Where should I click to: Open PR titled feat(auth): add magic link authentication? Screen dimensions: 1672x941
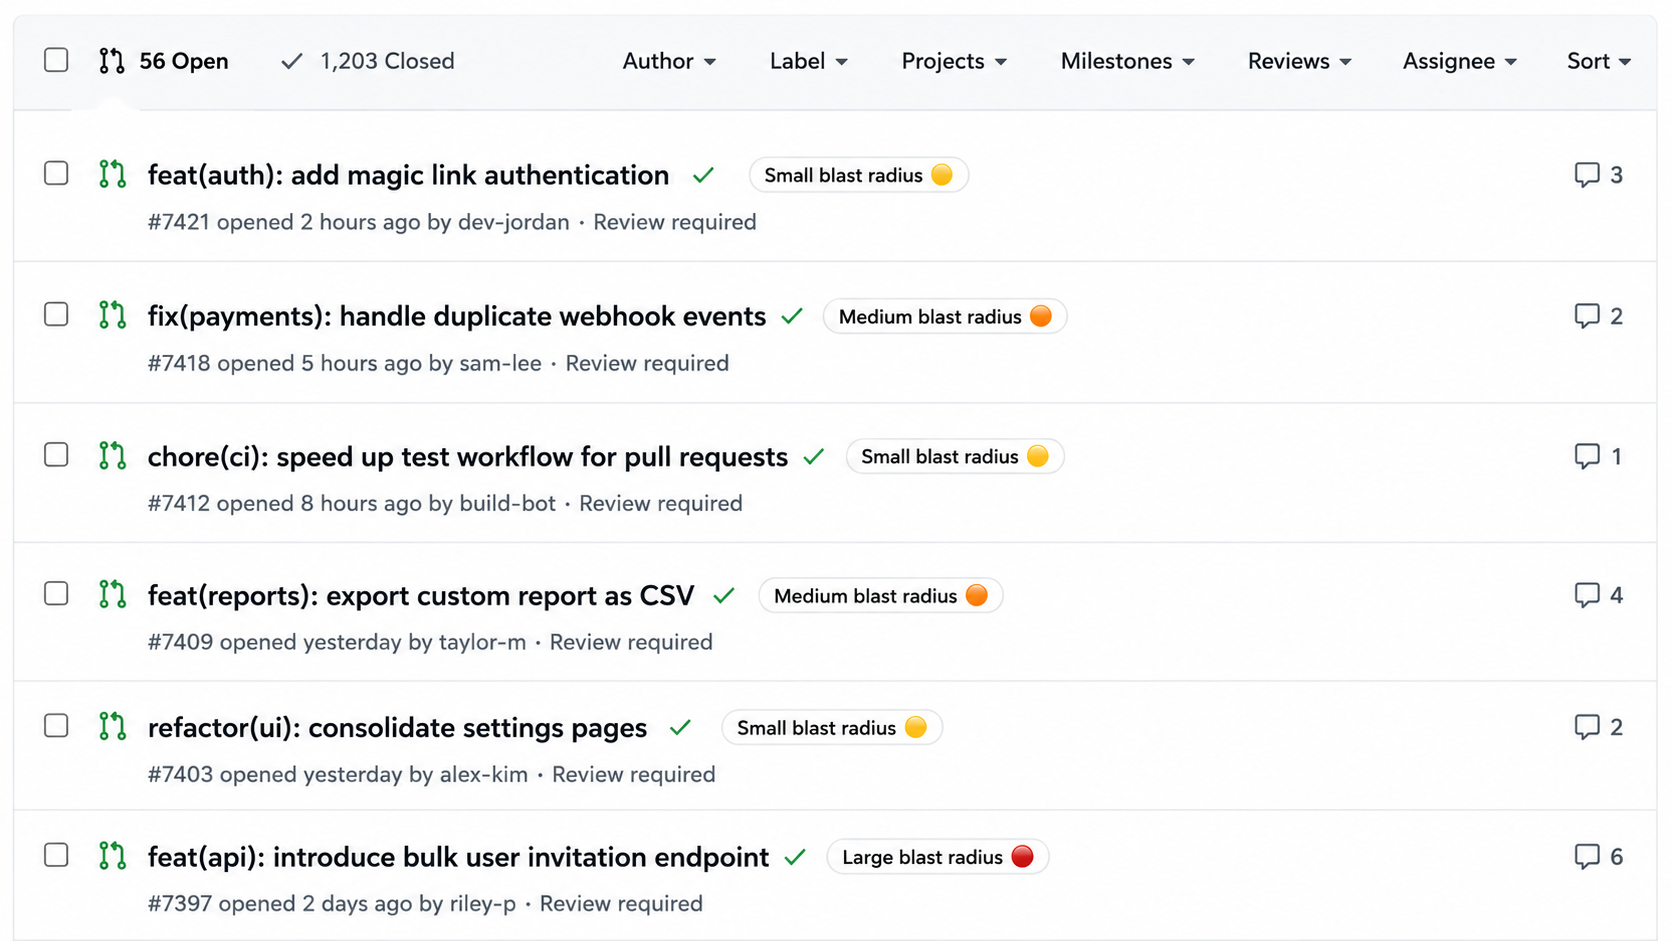tap(408, 175)
